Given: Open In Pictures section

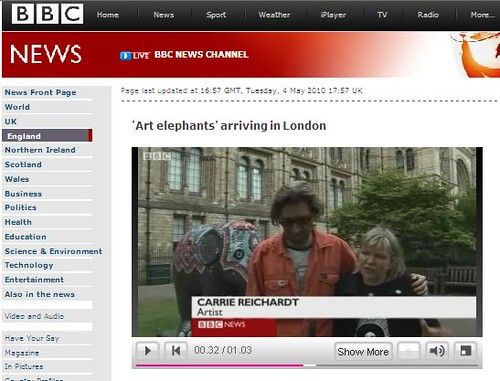Looking at the screenshot, I should (x=24, y=367).
